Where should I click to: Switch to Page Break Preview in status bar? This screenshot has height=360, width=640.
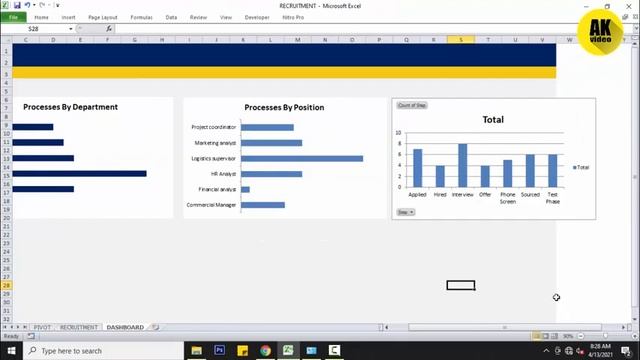pyautogui.click(x=554, y=336)
